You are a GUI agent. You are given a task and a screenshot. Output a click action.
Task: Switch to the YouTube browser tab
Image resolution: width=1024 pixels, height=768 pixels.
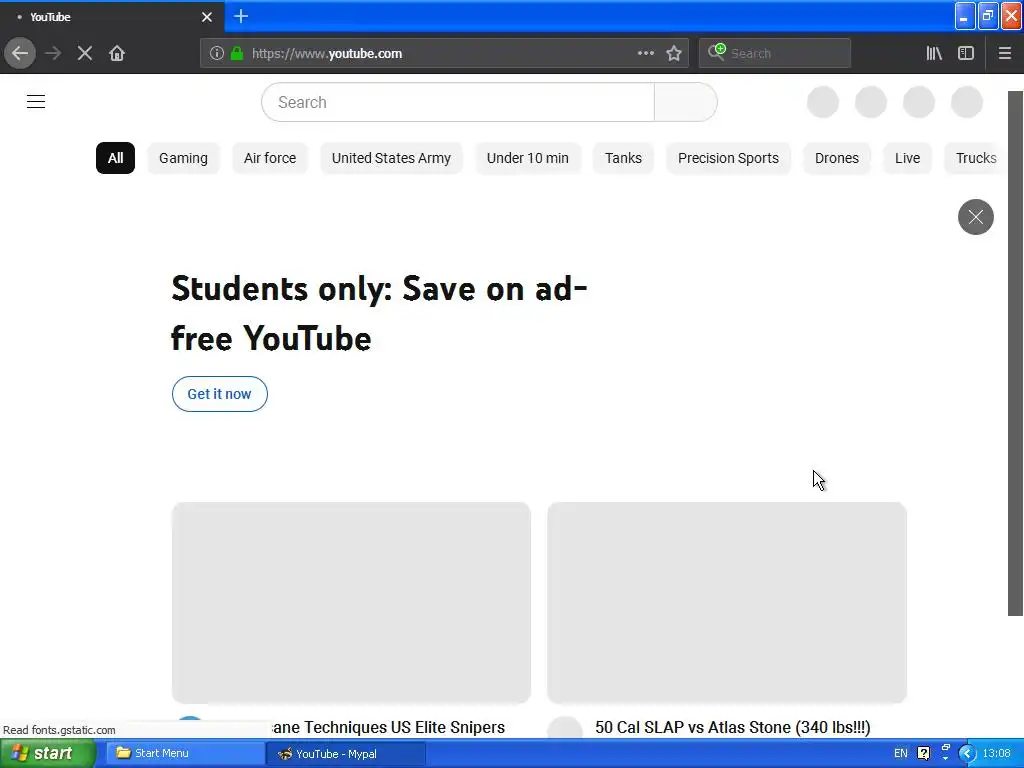112,16
